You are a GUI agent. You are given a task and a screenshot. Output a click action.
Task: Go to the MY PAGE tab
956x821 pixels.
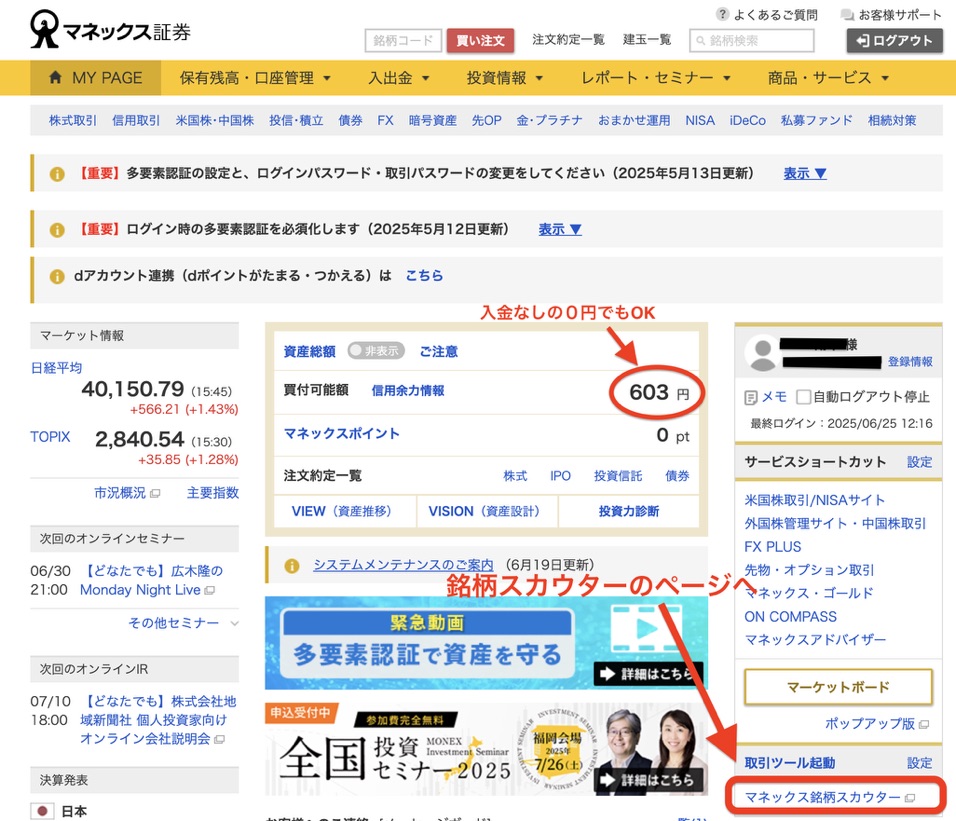(96, 78)
